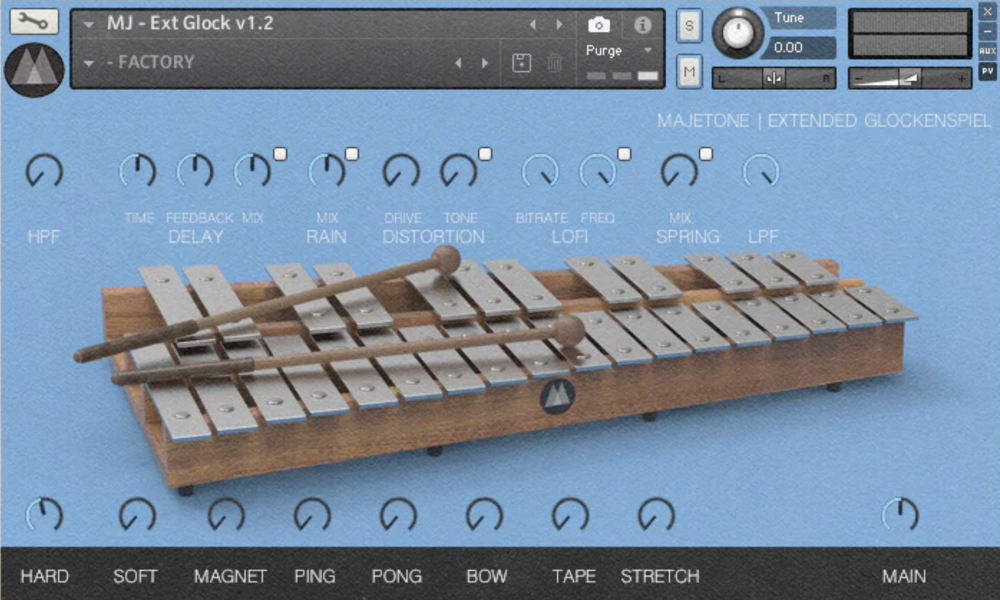Viewport: 1000px width, 600px height.
Task: Click the PING layer volume knob
Action: (x=312, y=515)
